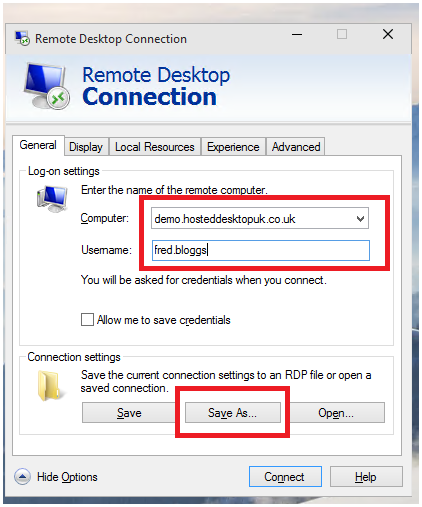Go to the Advanced tab
This screenshot has height=507, width=422.
tap(296, 147)
